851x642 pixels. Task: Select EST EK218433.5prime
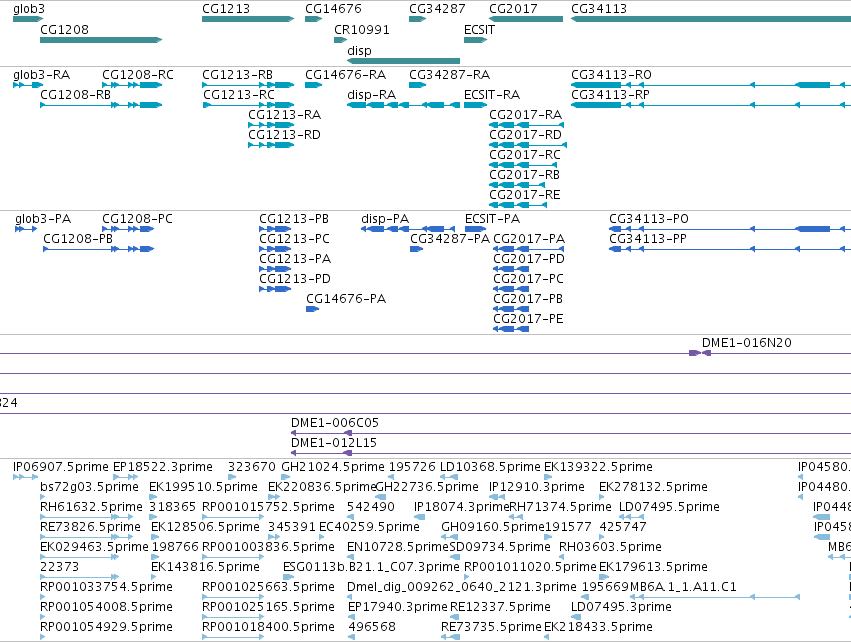pos(598,627)
